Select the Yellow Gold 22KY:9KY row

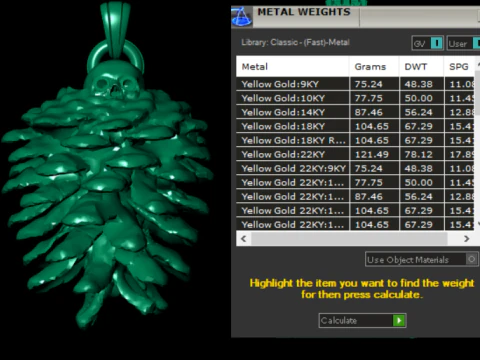point(355,168)
